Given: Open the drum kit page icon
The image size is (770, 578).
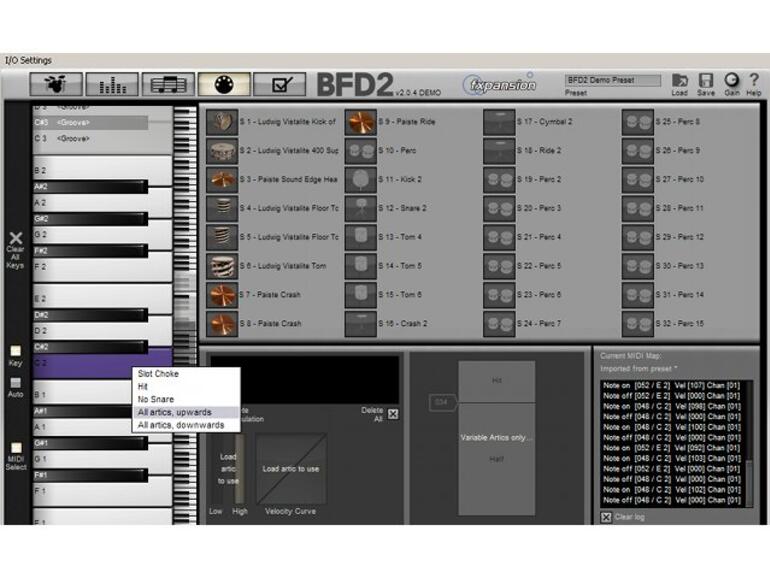Looking at the screenshot, I should [x=56, y=85].
